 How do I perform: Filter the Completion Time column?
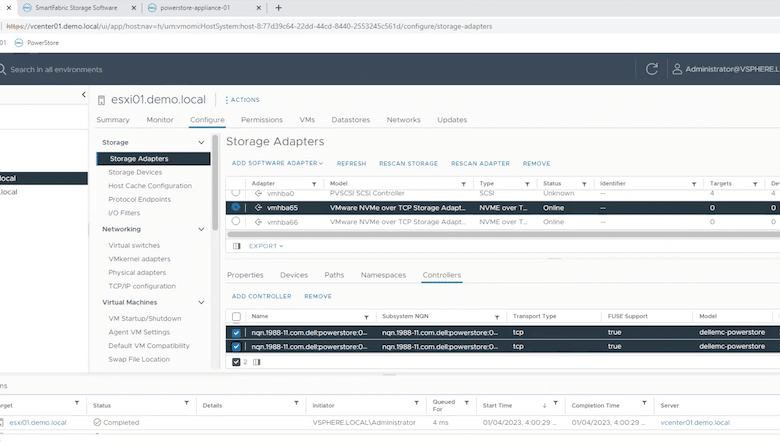pos(644,403)
